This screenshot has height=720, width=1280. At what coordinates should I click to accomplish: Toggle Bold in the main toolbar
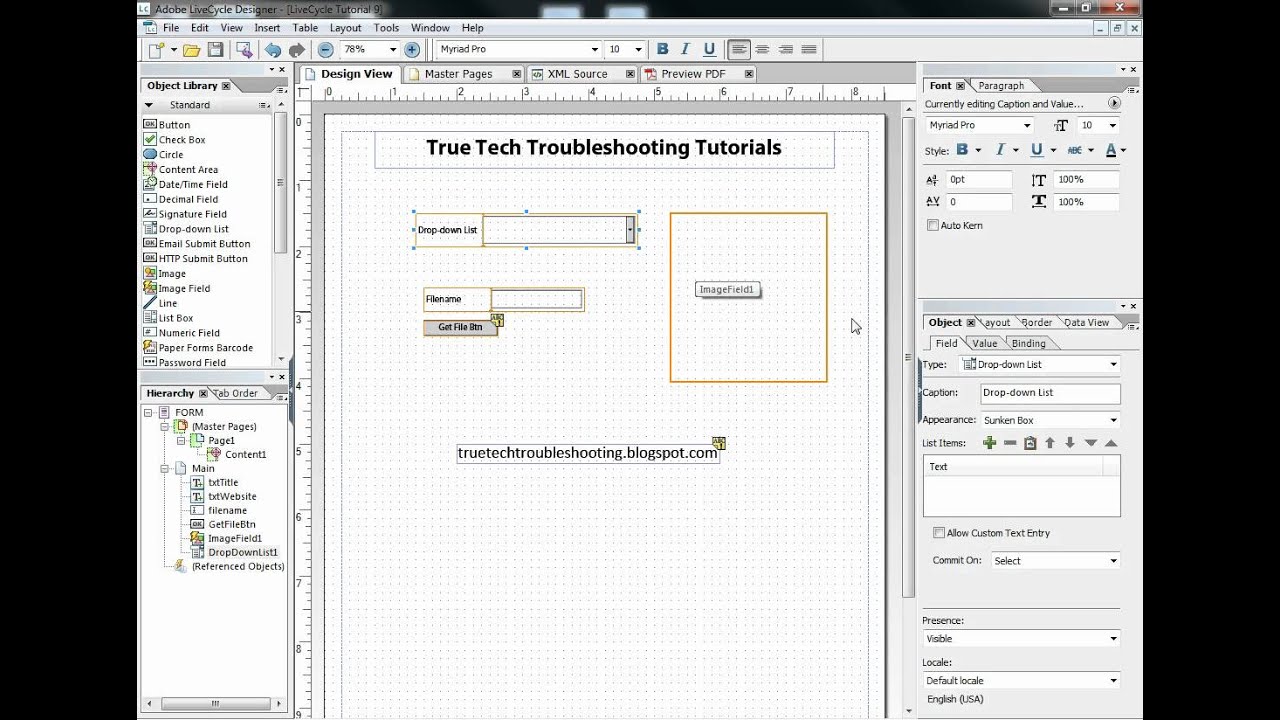[662, 49]
